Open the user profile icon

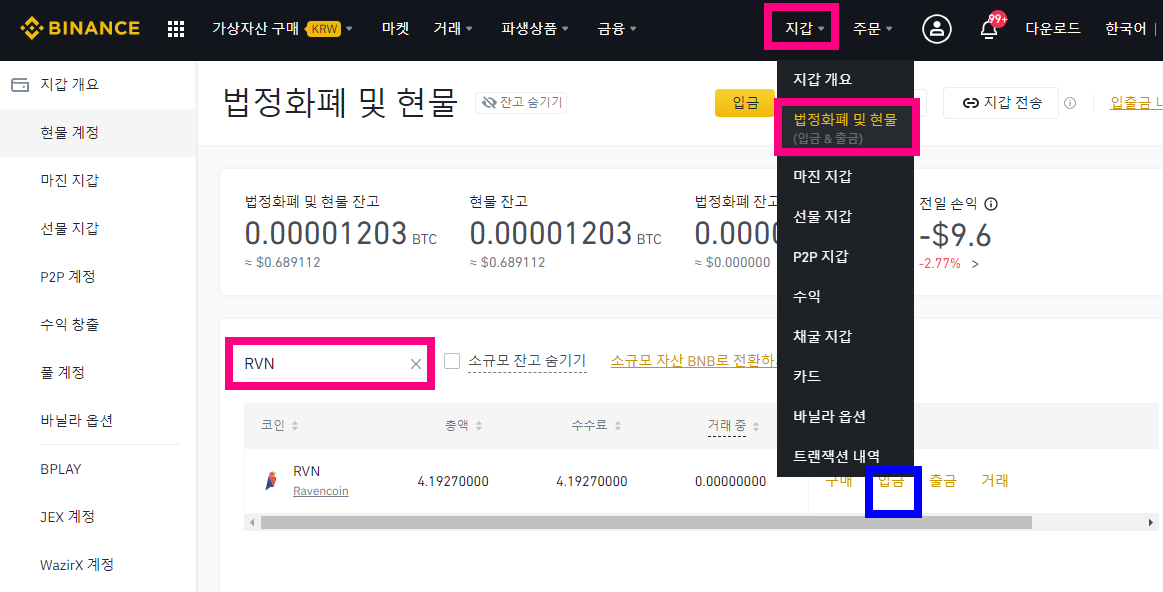click(937, 29)
